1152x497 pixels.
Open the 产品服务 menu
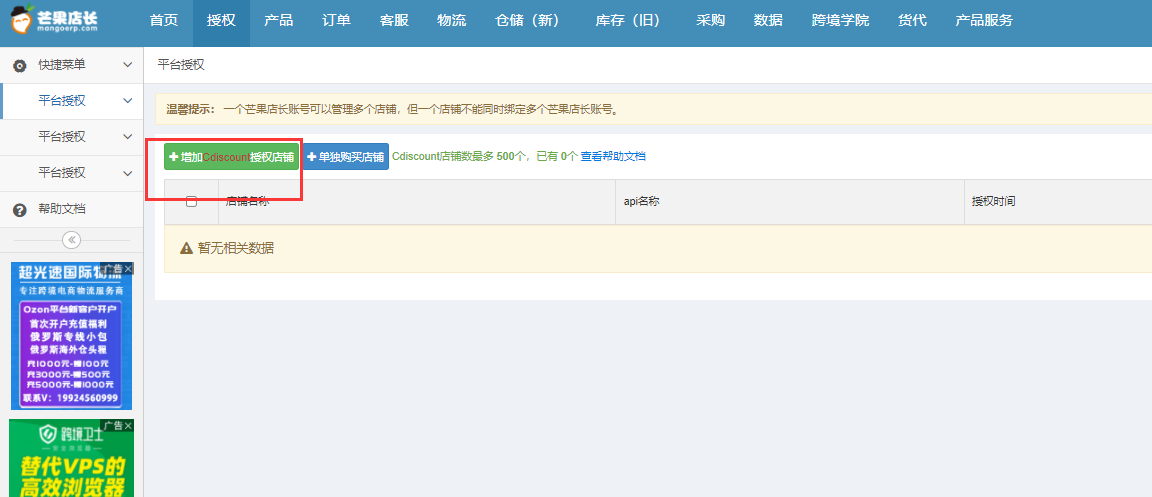coord(984,21)
